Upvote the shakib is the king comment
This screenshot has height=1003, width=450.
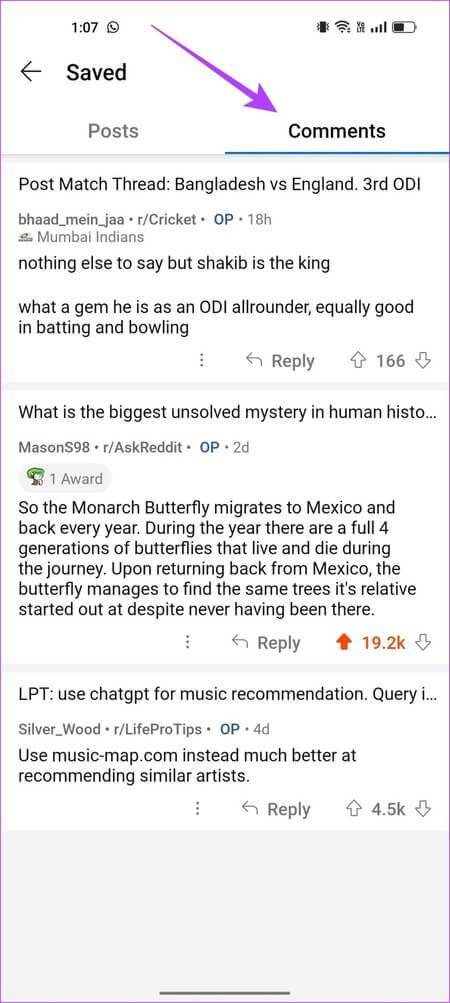point(357,361)
